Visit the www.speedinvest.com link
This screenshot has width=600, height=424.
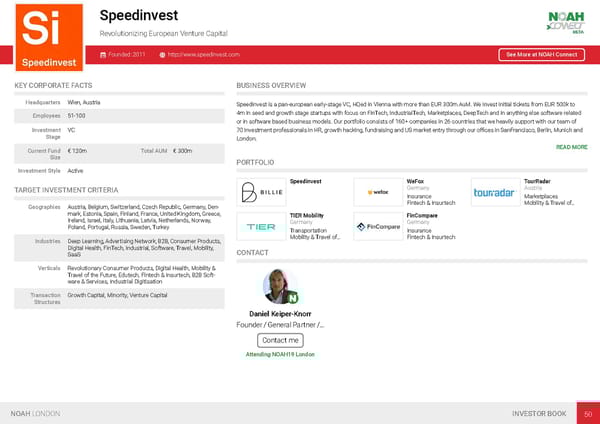click(204, 54)
